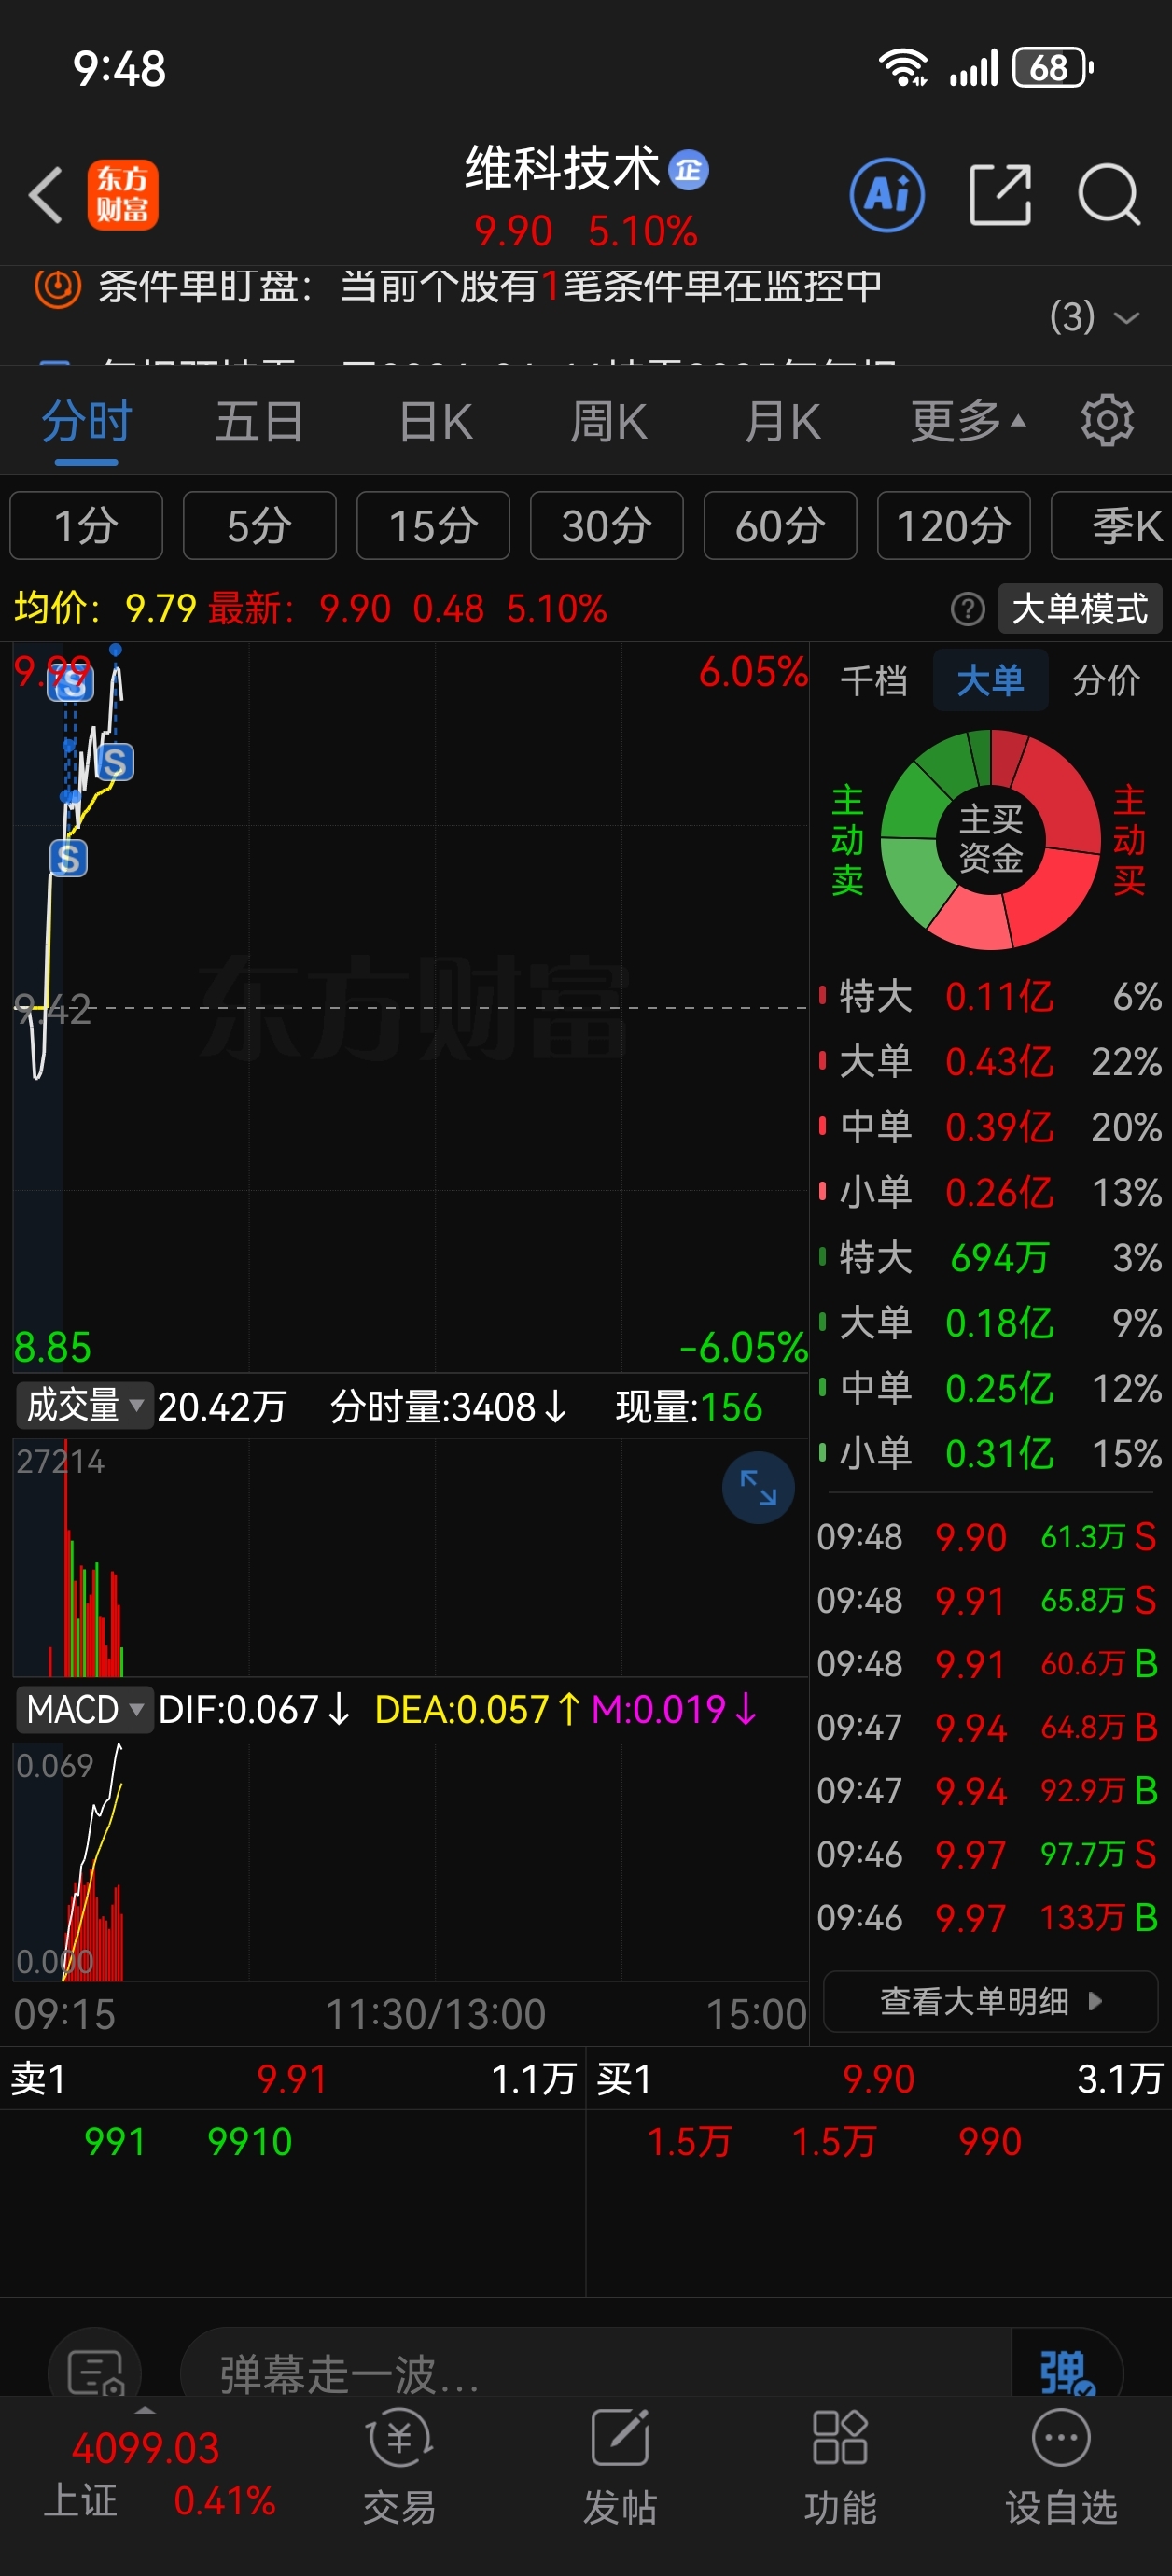This screenshot has width=1172, height=2576.
Task: Open the 功能 functions icon
Action: pos(840,2467)
